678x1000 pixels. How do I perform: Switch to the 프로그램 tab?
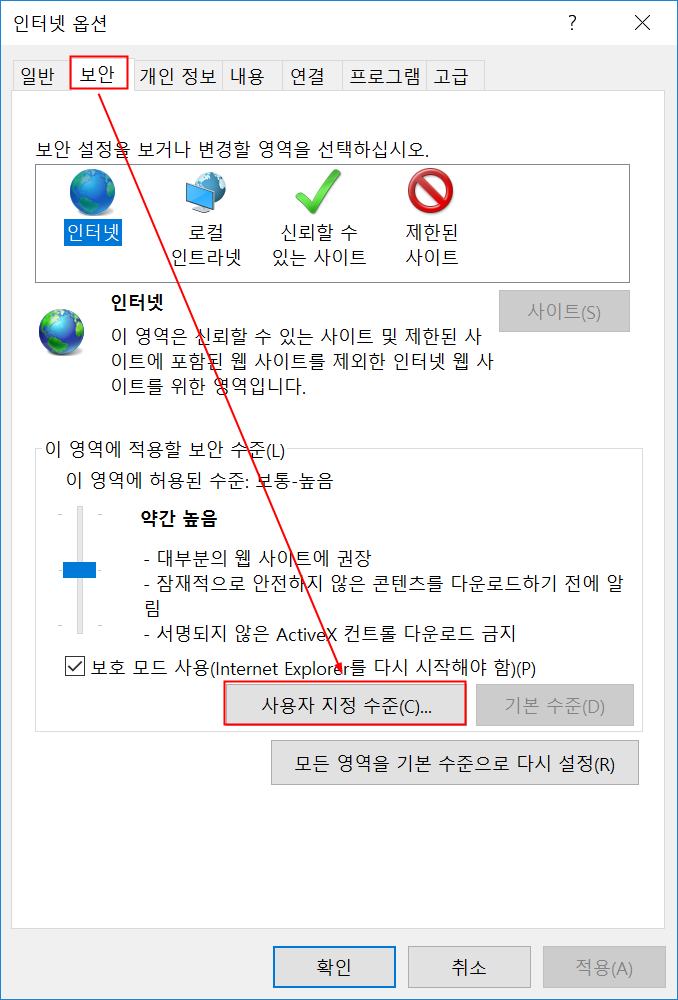384,77
